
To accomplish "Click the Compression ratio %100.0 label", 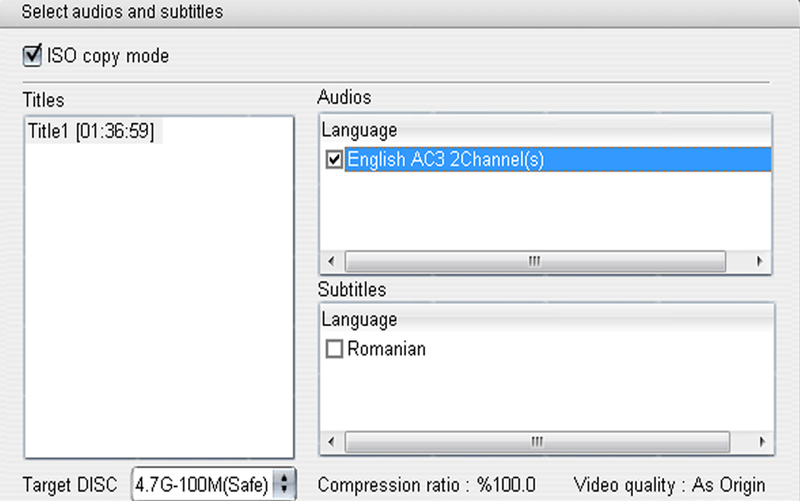I will (x=427, y=485).
